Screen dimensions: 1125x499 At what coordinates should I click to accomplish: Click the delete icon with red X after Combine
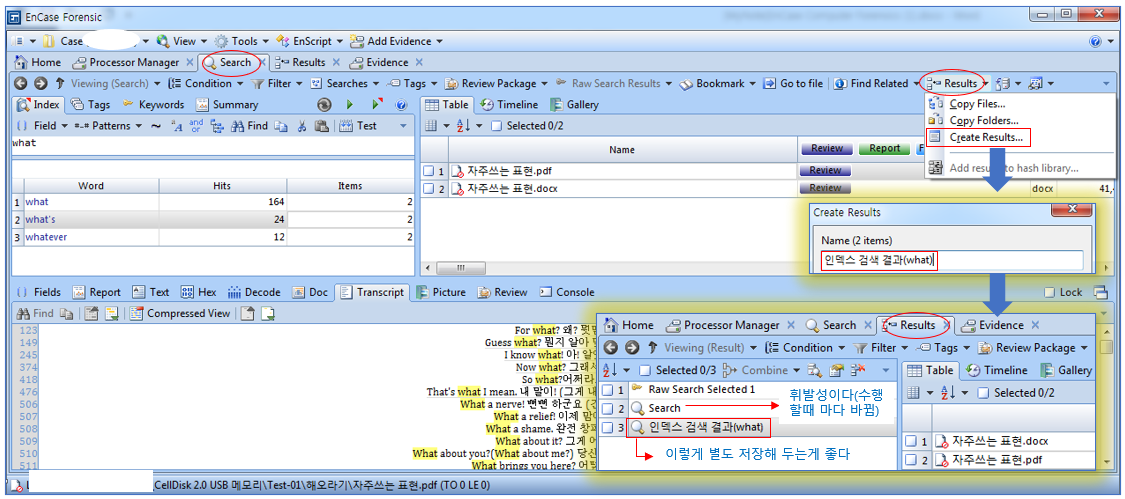(x=857, y=370)
